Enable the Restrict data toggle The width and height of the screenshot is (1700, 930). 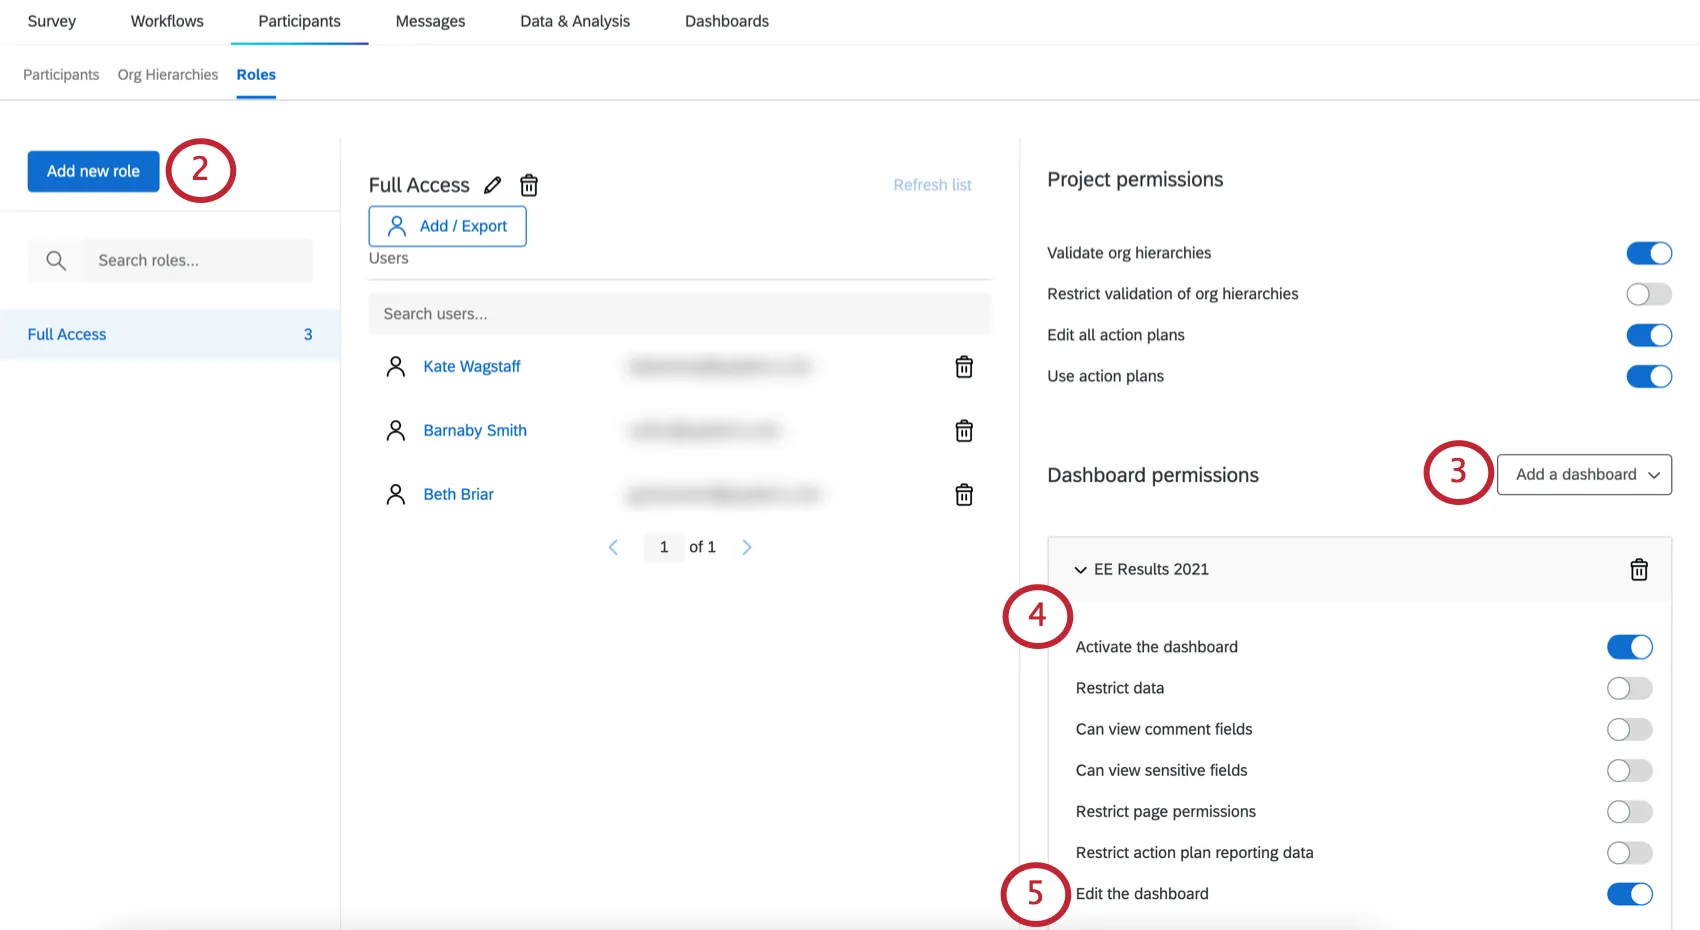click(x=1628, y=688)
